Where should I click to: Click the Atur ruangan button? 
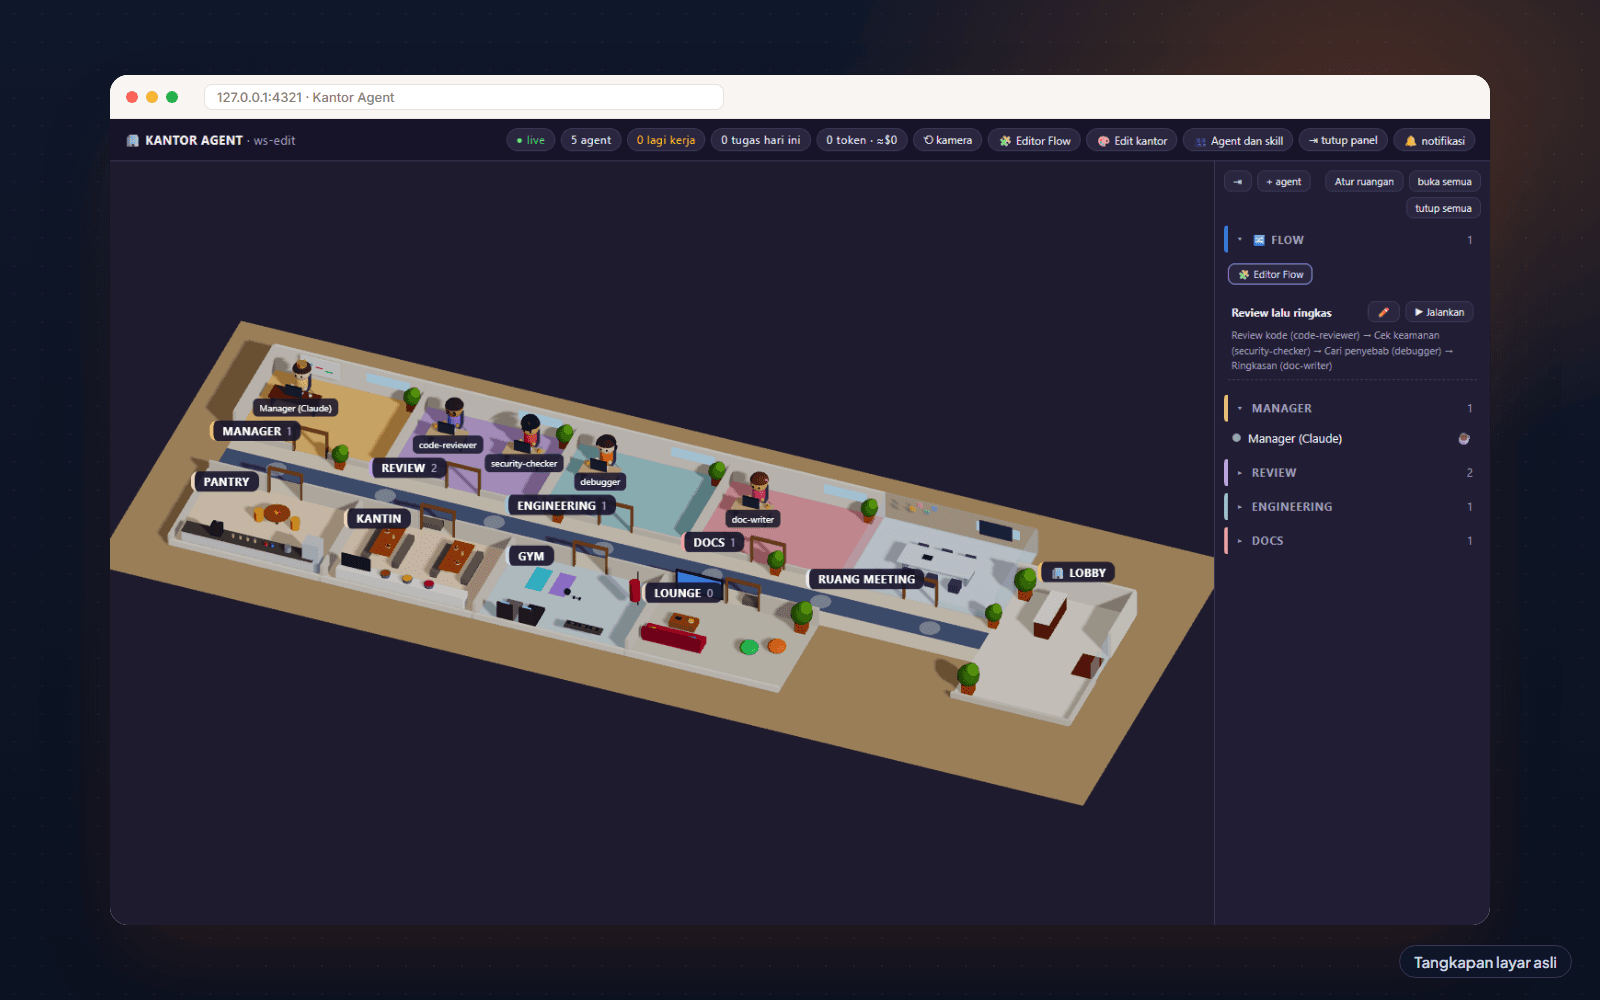1364,181
